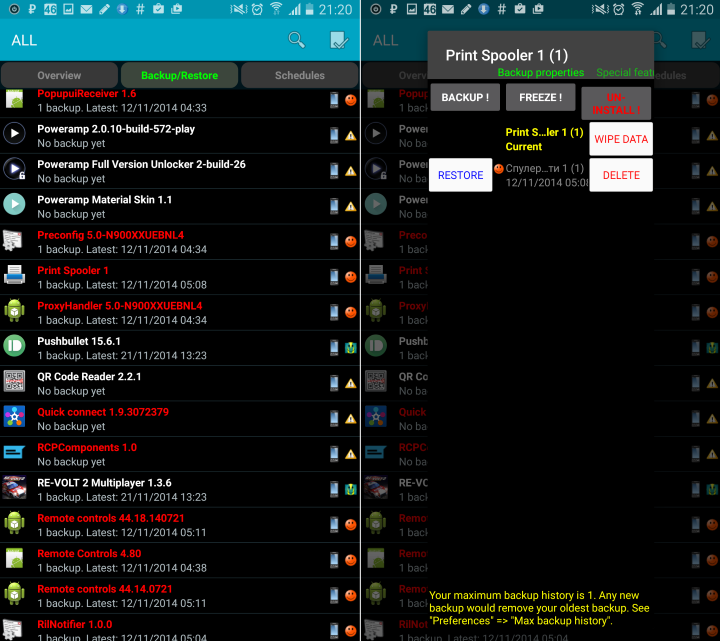The image size is (720, 641).
Task: Tap the smiley icon beside the Спулер backup
Action: [499, 169]
